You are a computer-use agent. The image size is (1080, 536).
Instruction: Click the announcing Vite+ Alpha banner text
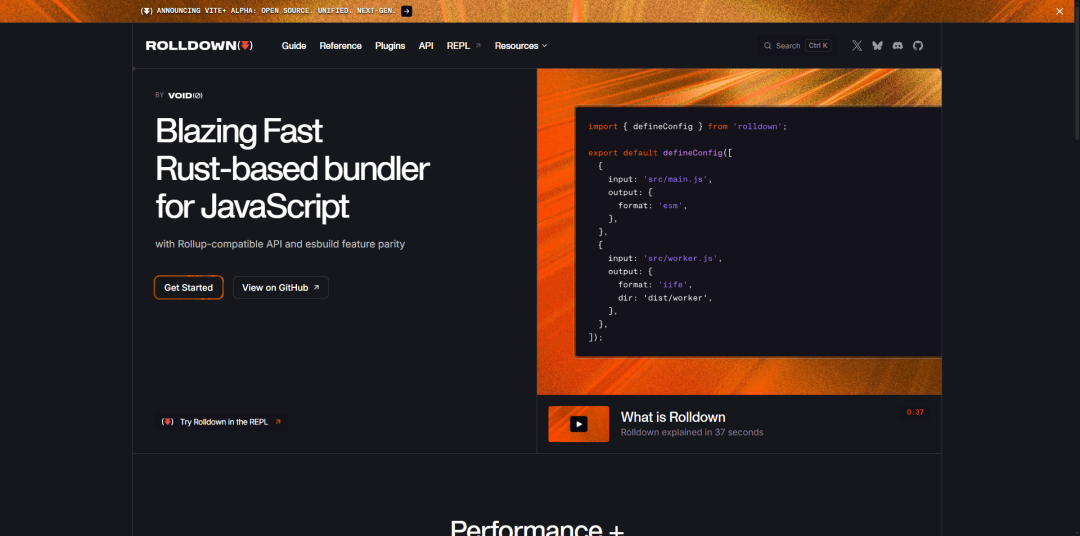coord(276,11)
